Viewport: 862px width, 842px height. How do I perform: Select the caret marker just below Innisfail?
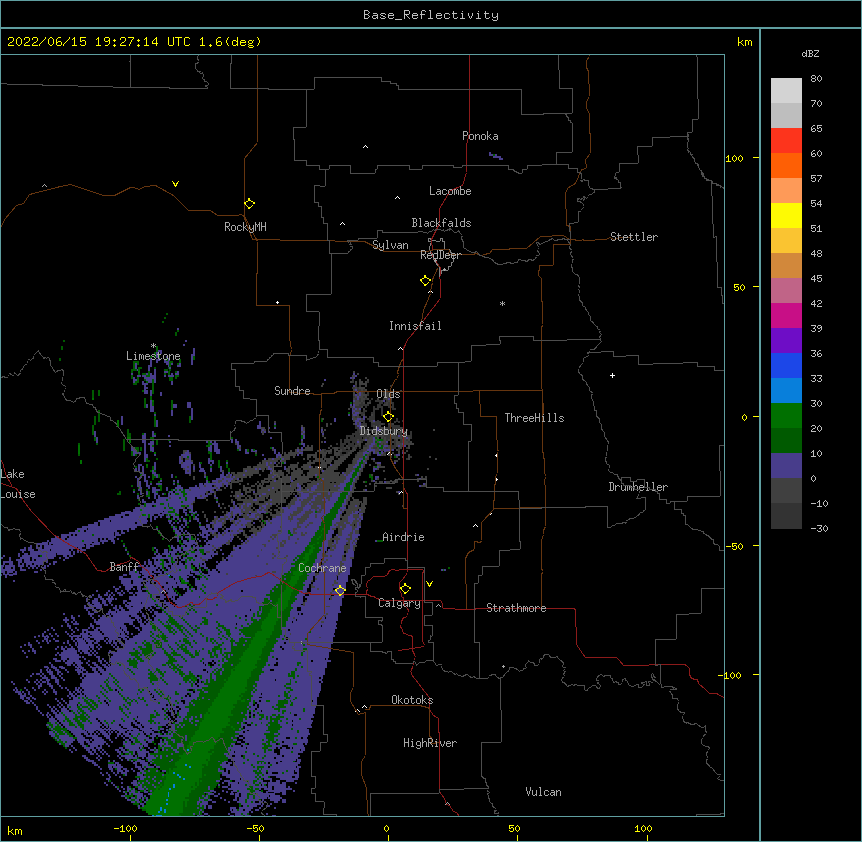tap(400, 348)
